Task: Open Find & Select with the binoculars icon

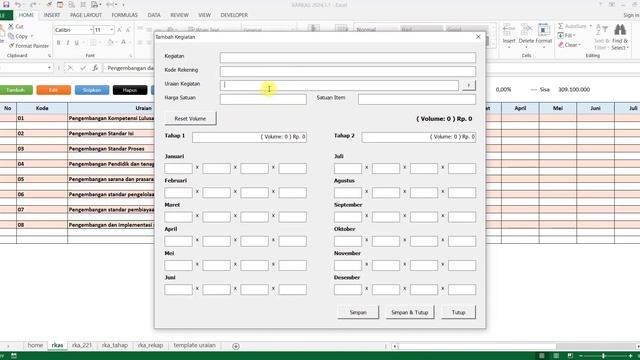Action: coord(620,37)
